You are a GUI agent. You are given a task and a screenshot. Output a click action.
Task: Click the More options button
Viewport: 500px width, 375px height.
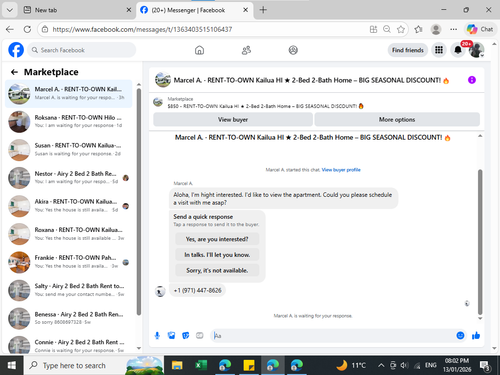pyautogui.click(x=397, y=119)
